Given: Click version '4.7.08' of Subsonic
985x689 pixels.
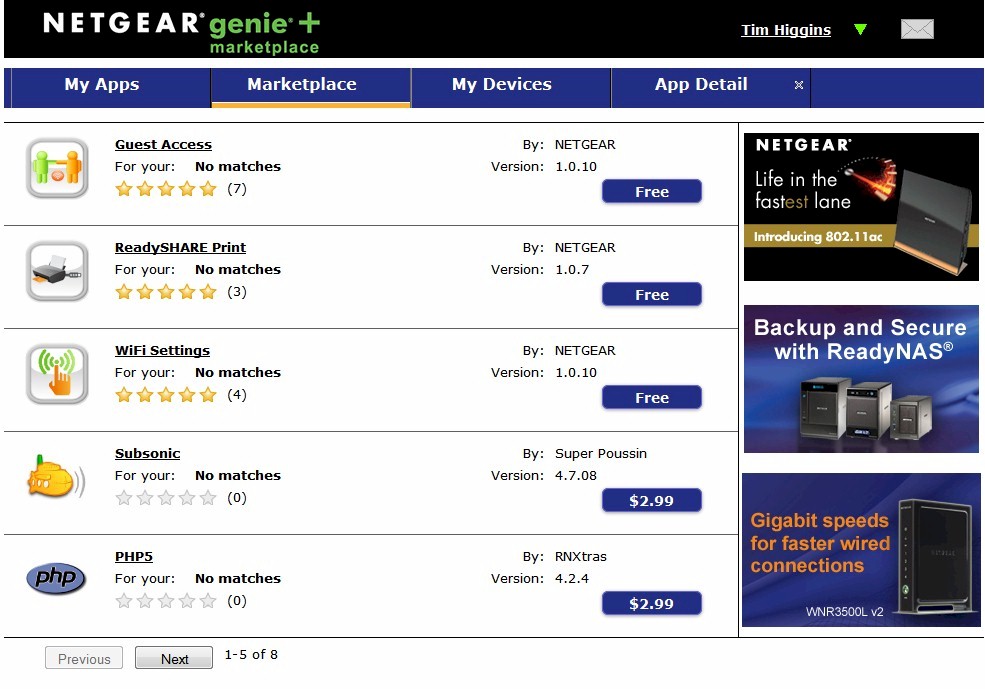Looking at the screenshot, I should pyautogui.click(x=576, y=475).
